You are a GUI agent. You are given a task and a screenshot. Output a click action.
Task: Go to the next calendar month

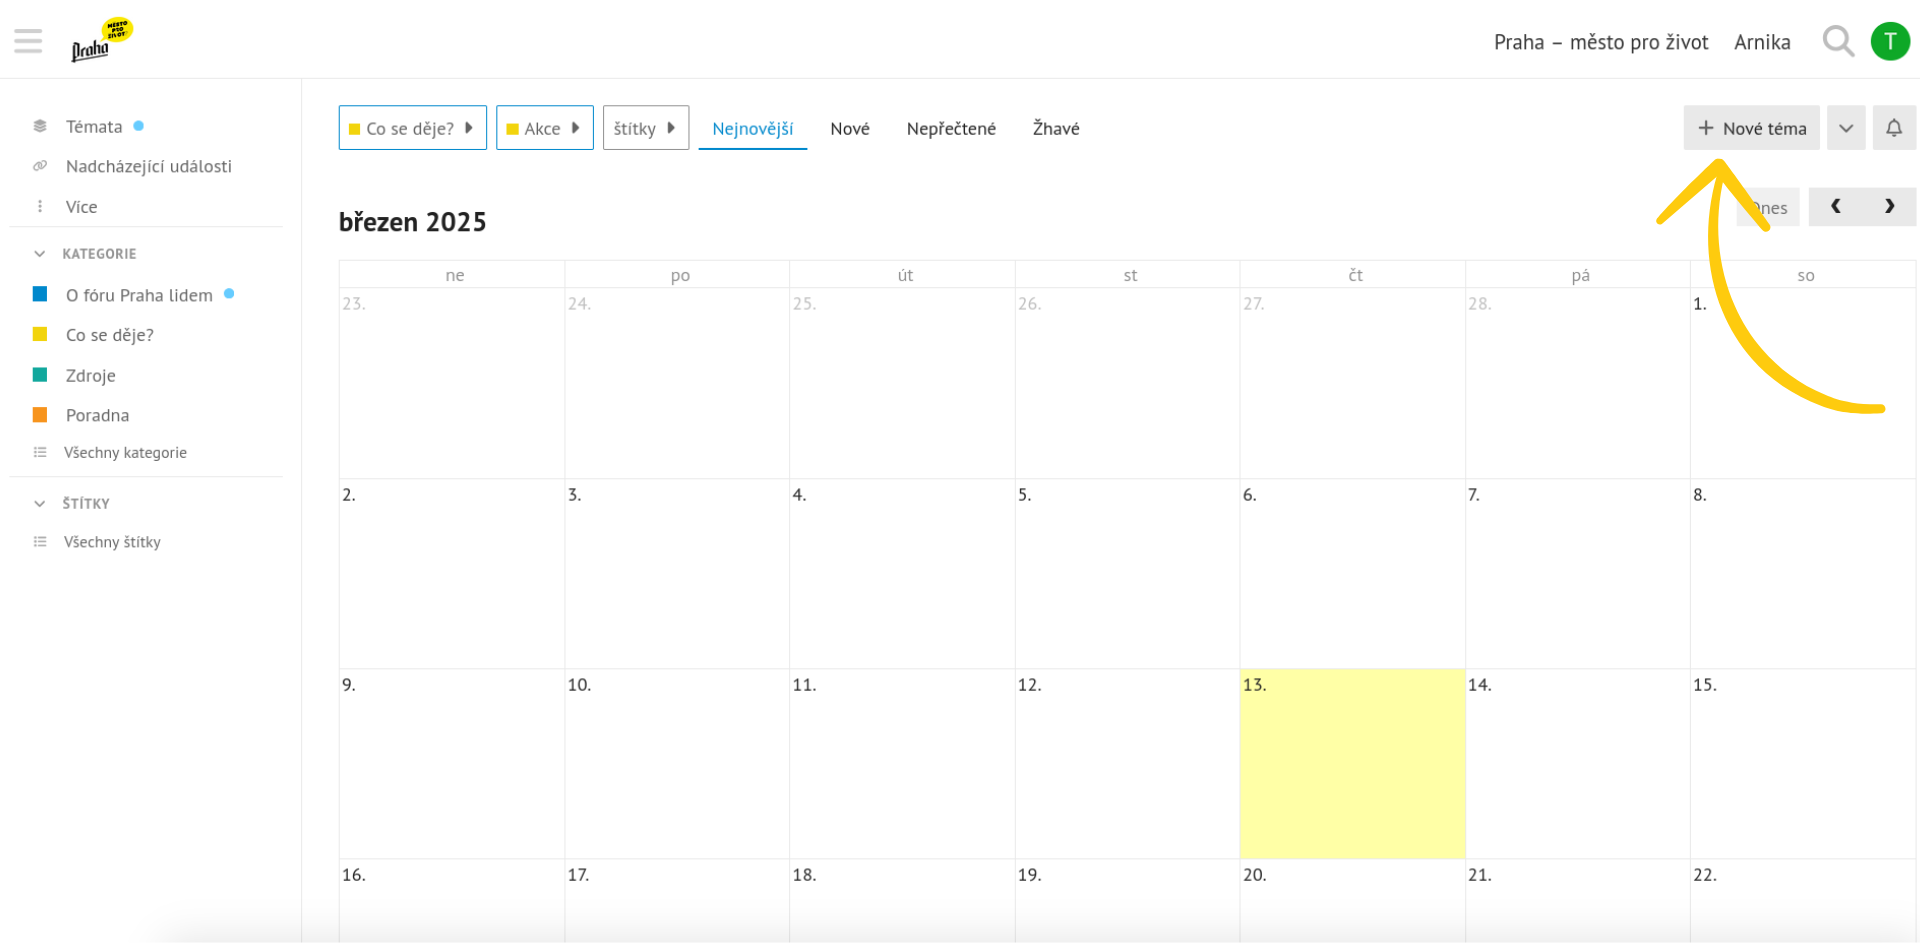[x=1889, y=207]
